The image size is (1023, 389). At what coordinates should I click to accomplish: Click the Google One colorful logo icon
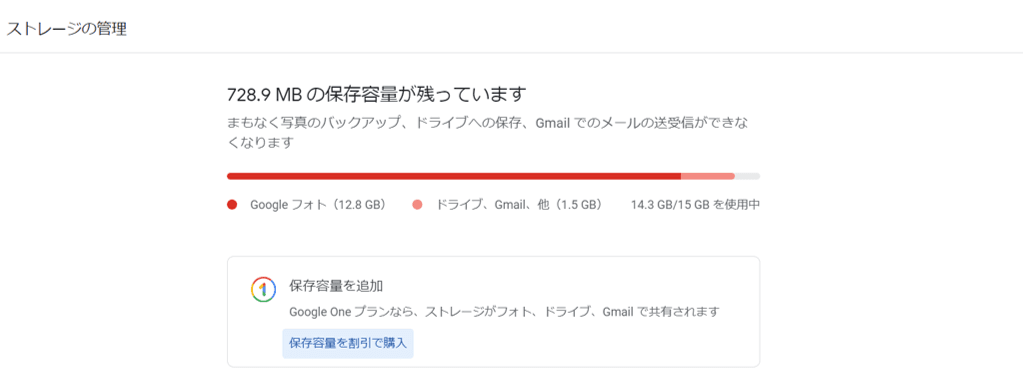pyautogui.click(x=262, y=289)
